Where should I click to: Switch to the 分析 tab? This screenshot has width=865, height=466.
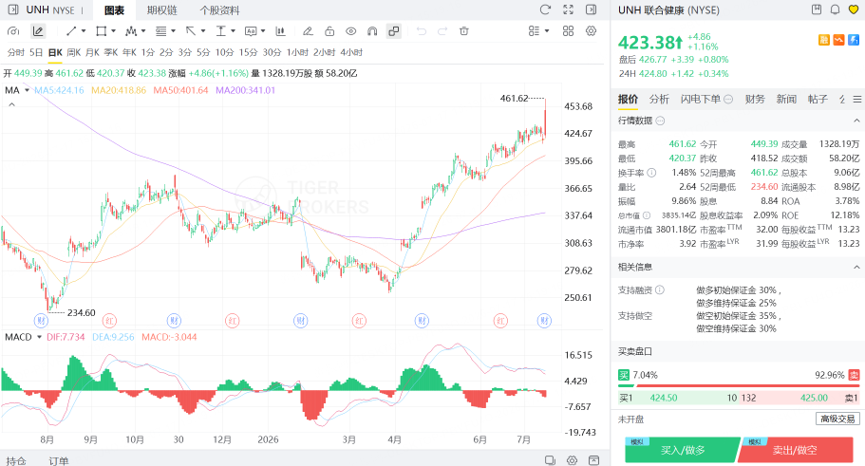click(x=659, y=99)
